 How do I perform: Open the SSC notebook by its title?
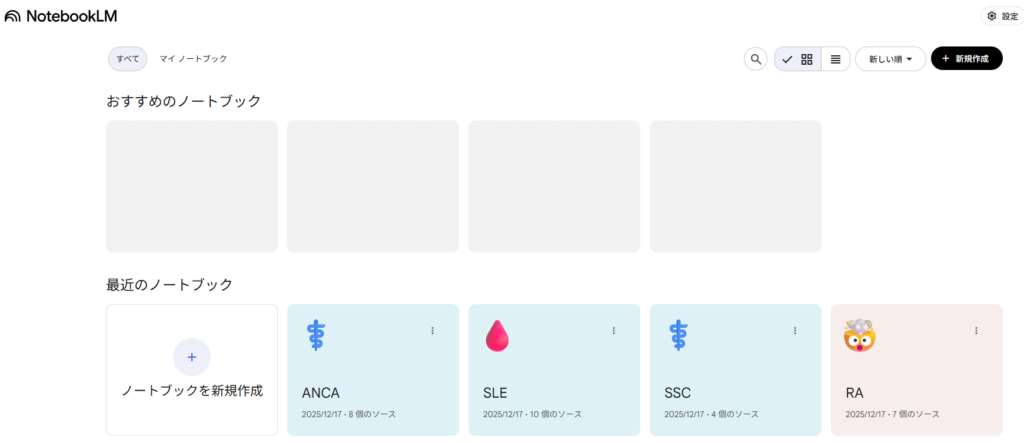pos(677,393)
